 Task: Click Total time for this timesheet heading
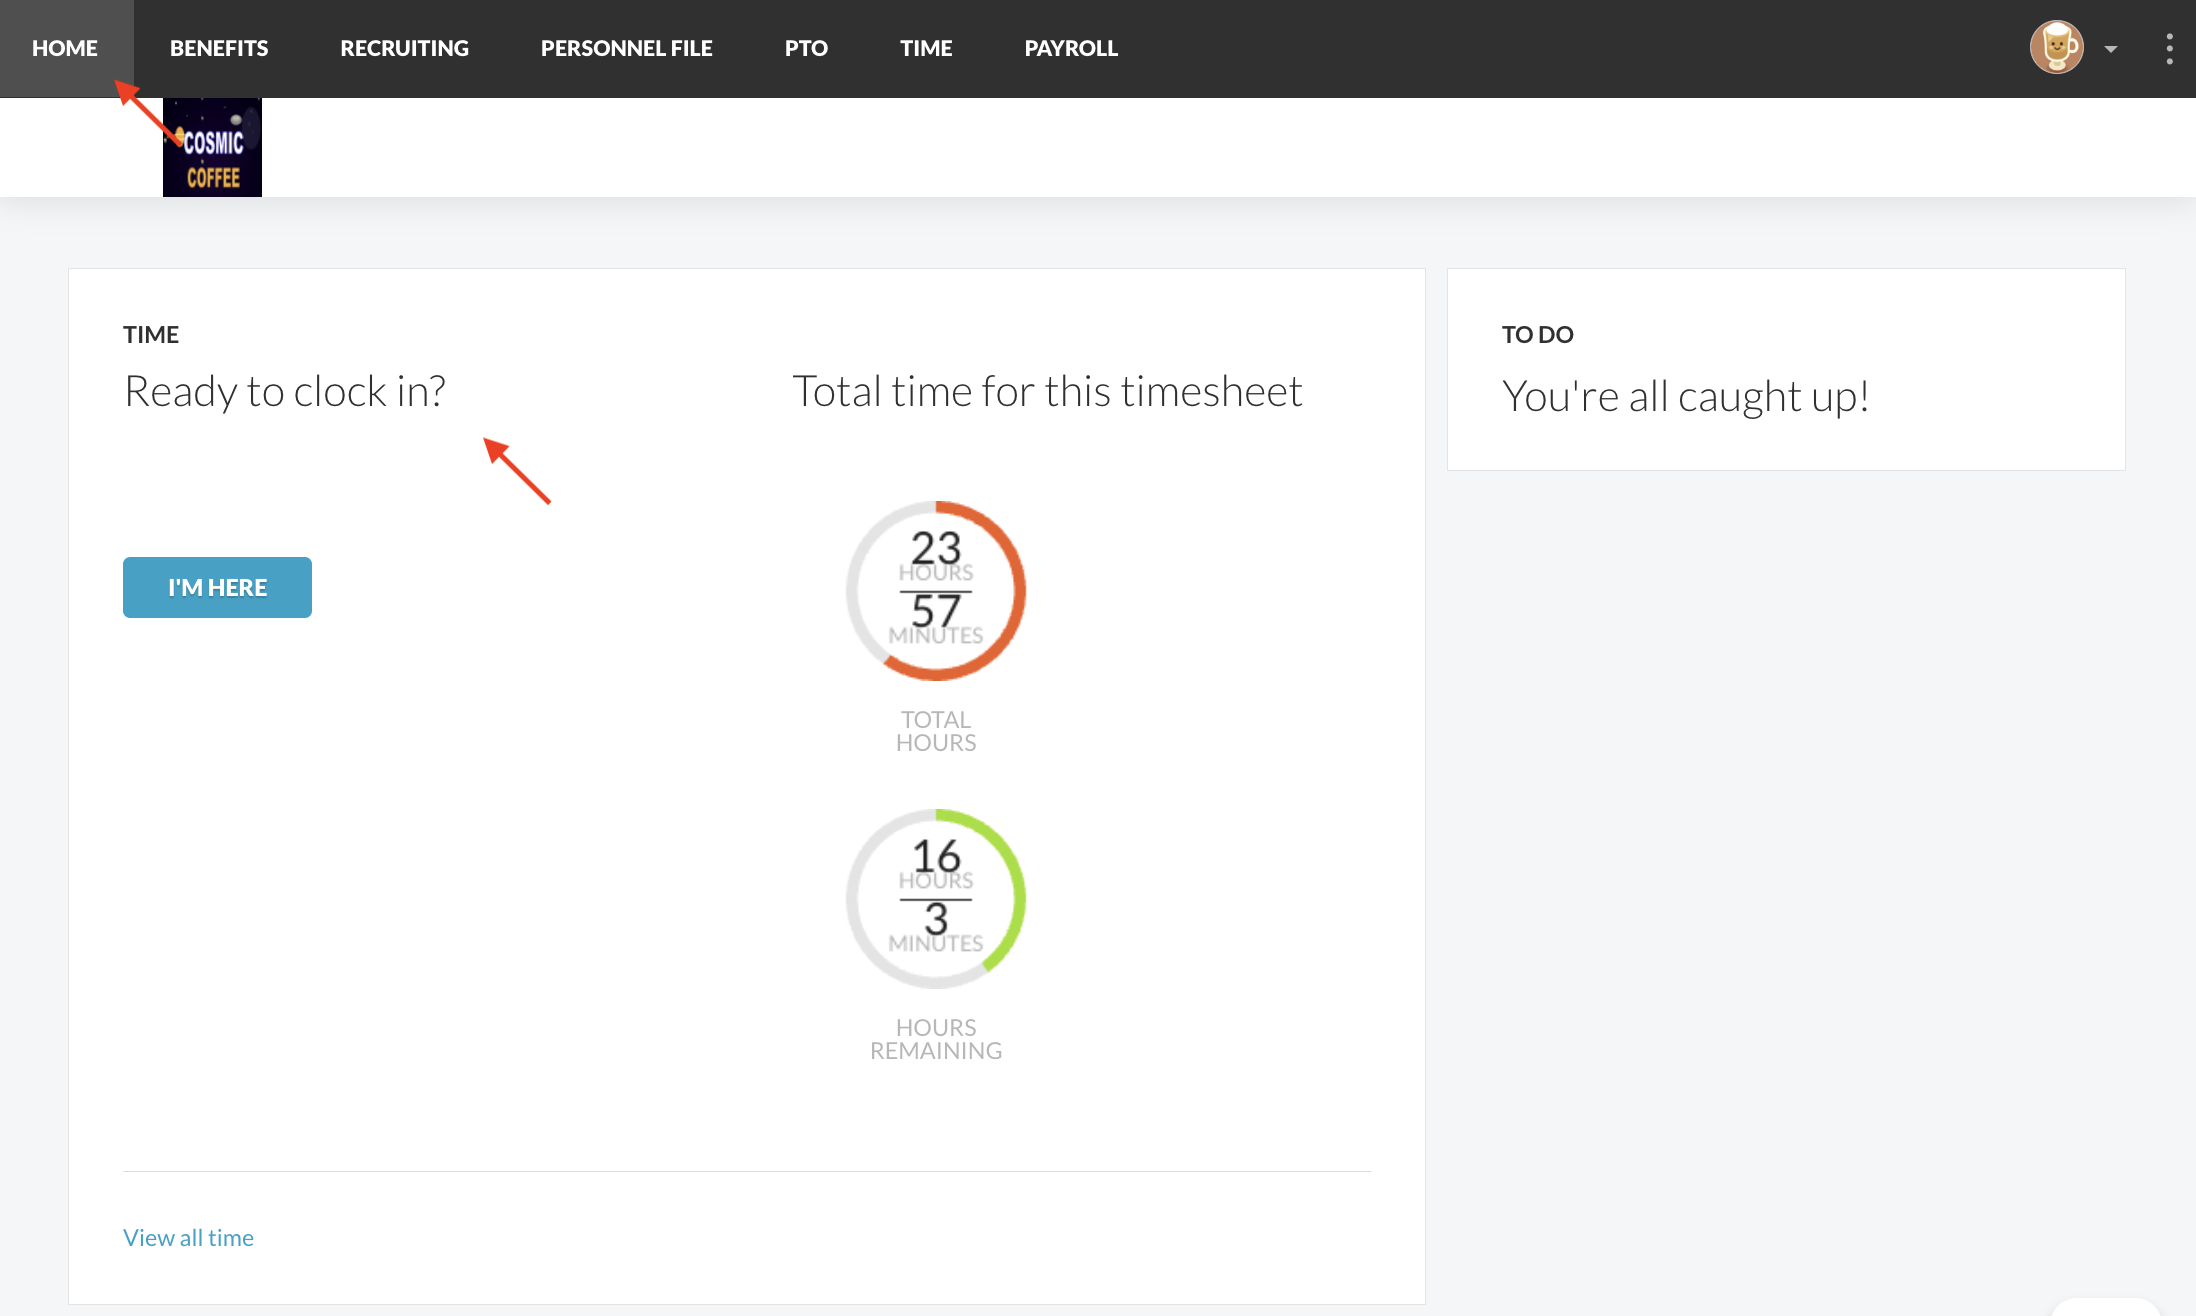[1047, 391]
